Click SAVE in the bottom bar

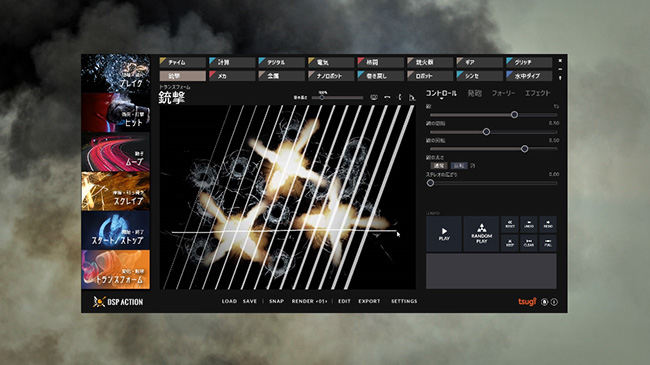tap(250, 302)
